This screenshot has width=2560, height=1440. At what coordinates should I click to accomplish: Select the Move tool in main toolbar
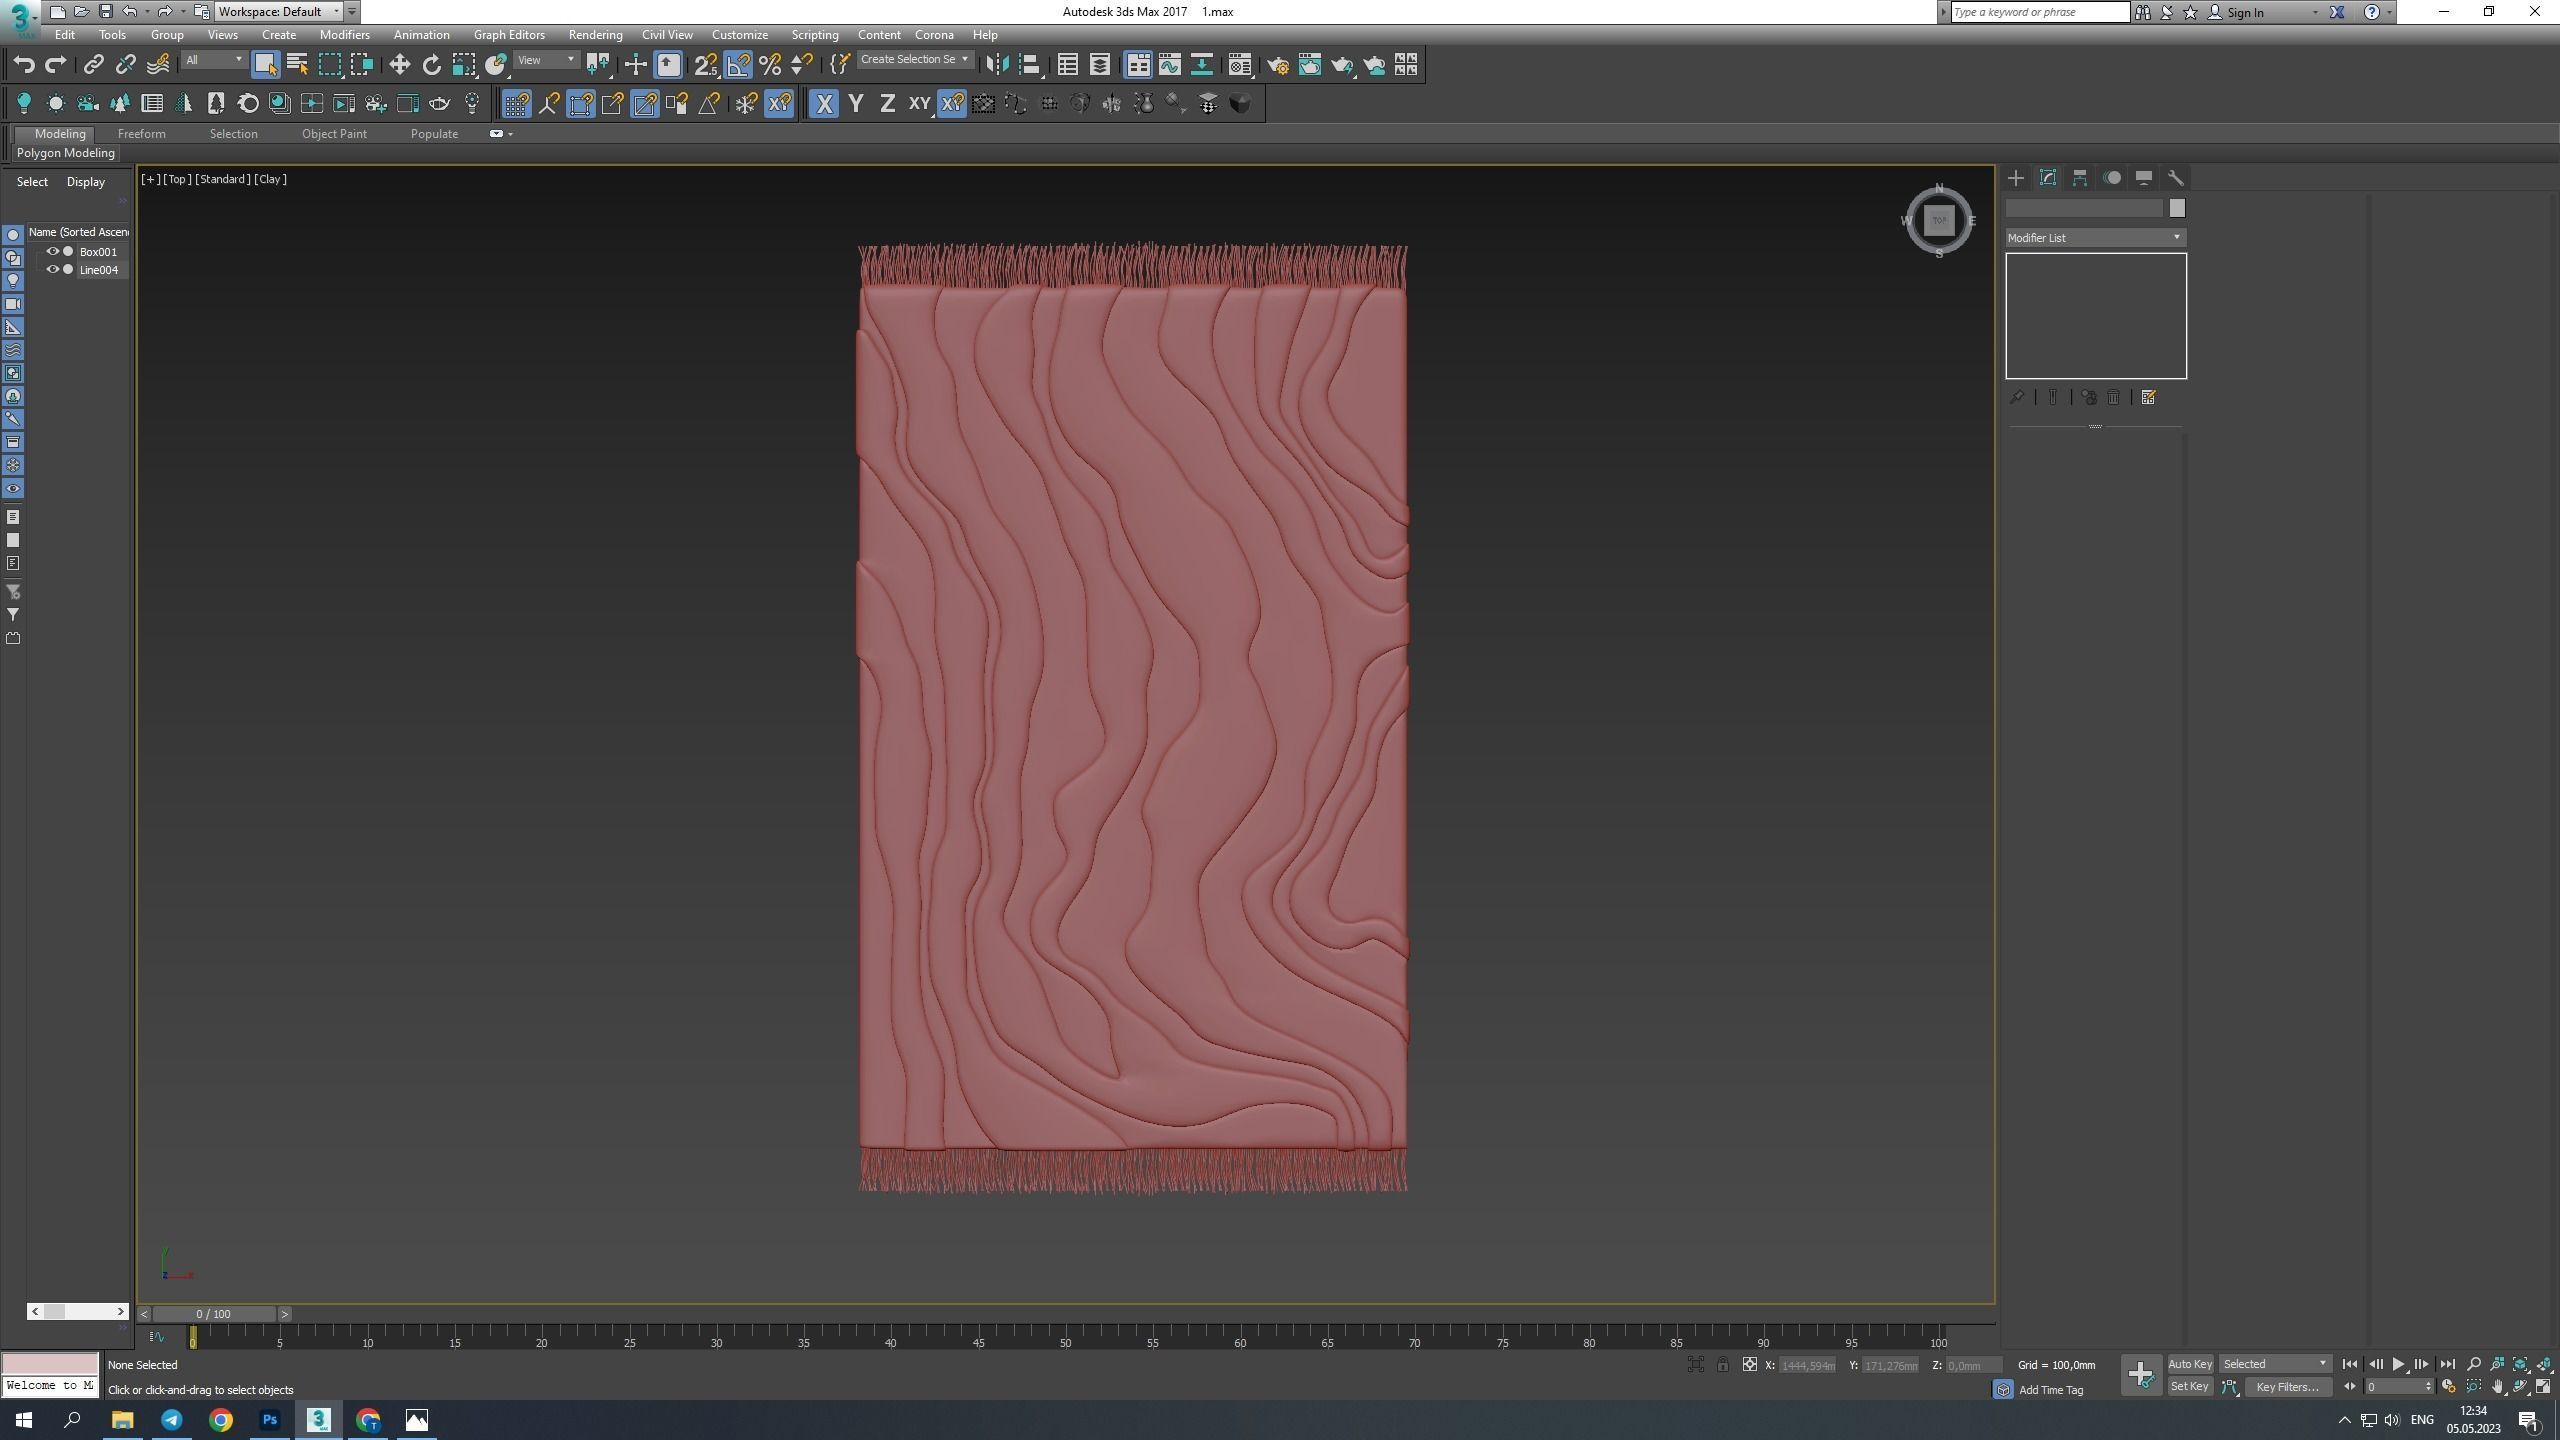pyautogui.click(x=399, y=65)
